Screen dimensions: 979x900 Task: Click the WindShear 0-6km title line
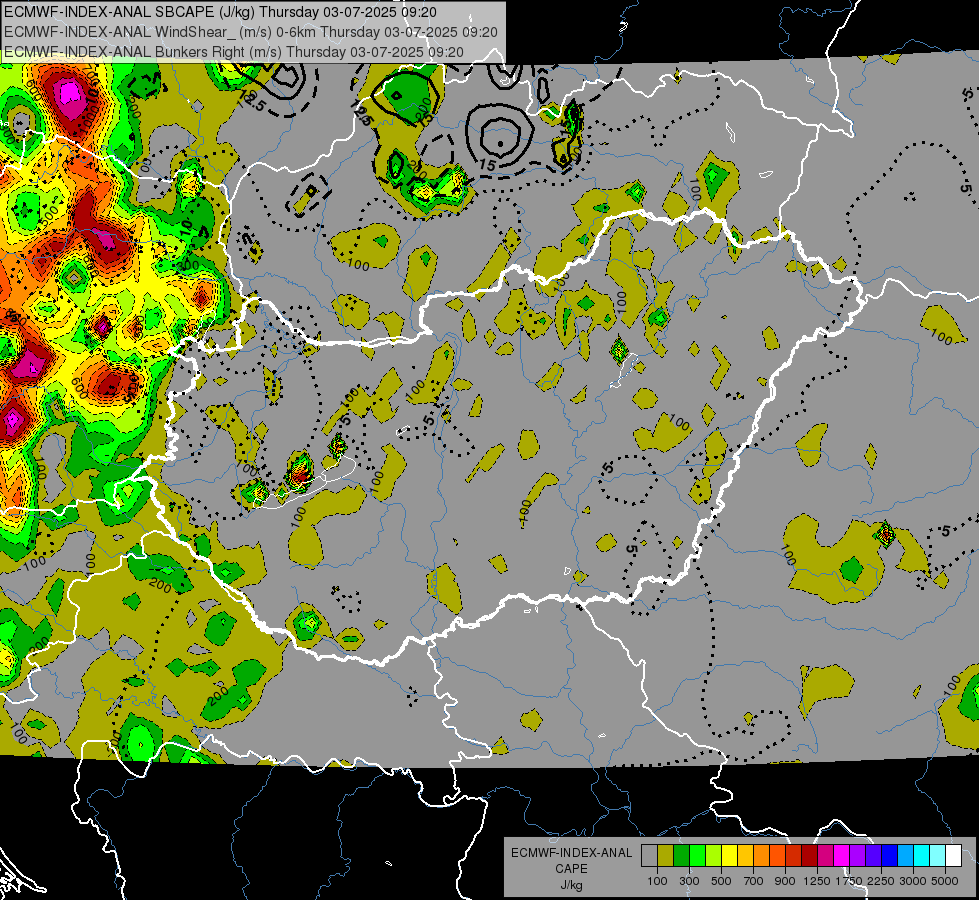(x=250, y=32)
